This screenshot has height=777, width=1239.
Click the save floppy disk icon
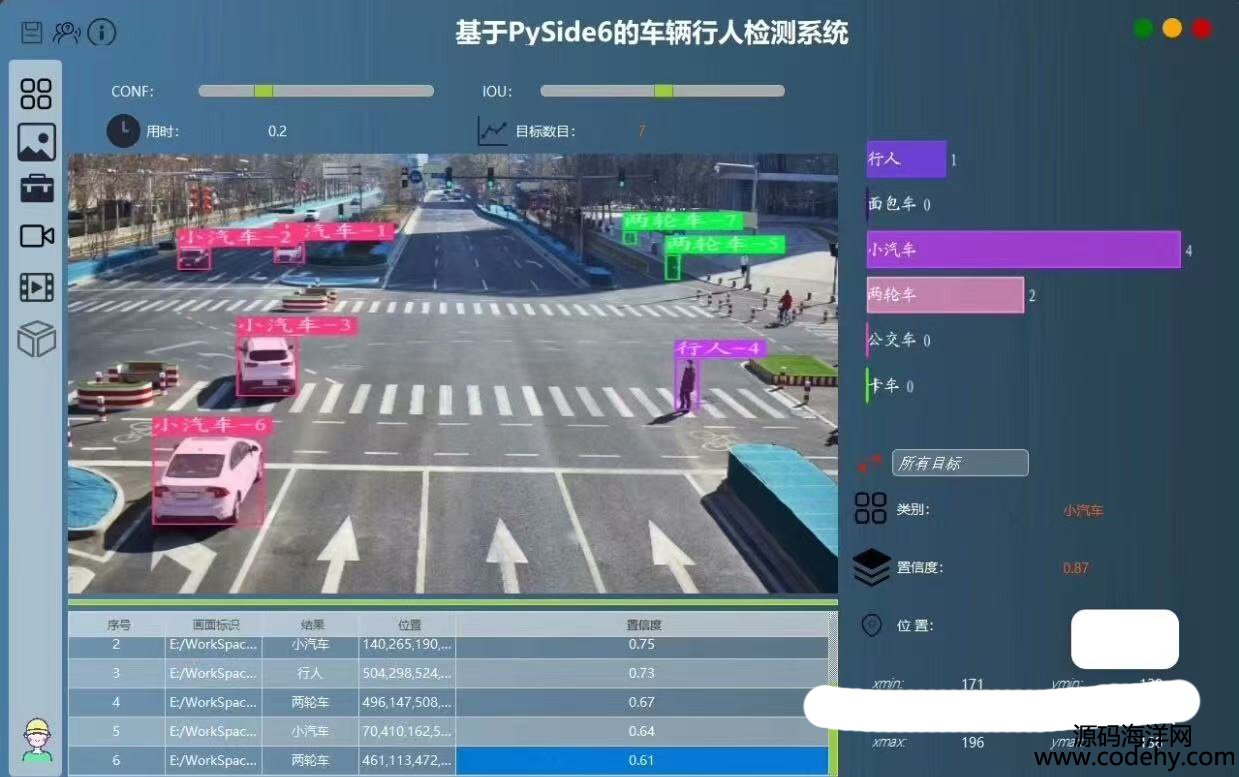coord(32,32)
